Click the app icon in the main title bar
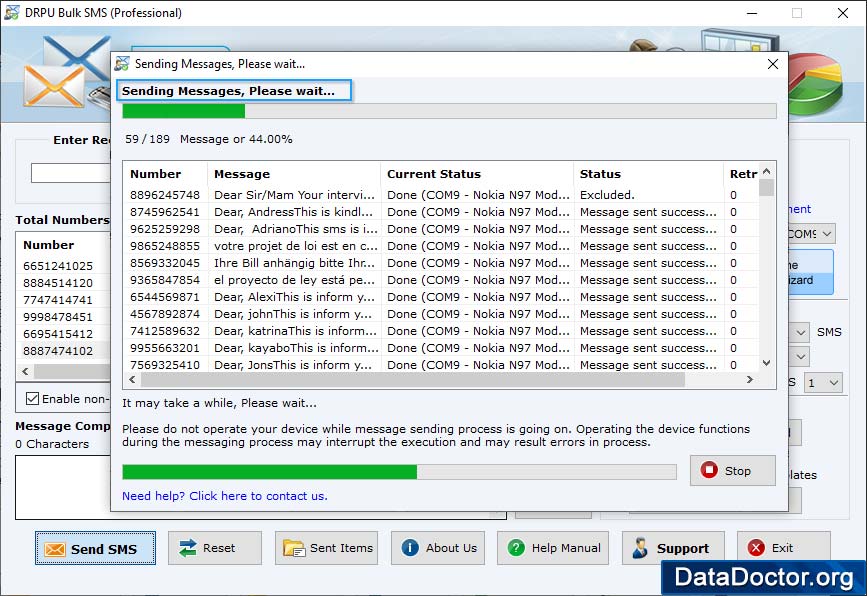 (x=12, y=12)
